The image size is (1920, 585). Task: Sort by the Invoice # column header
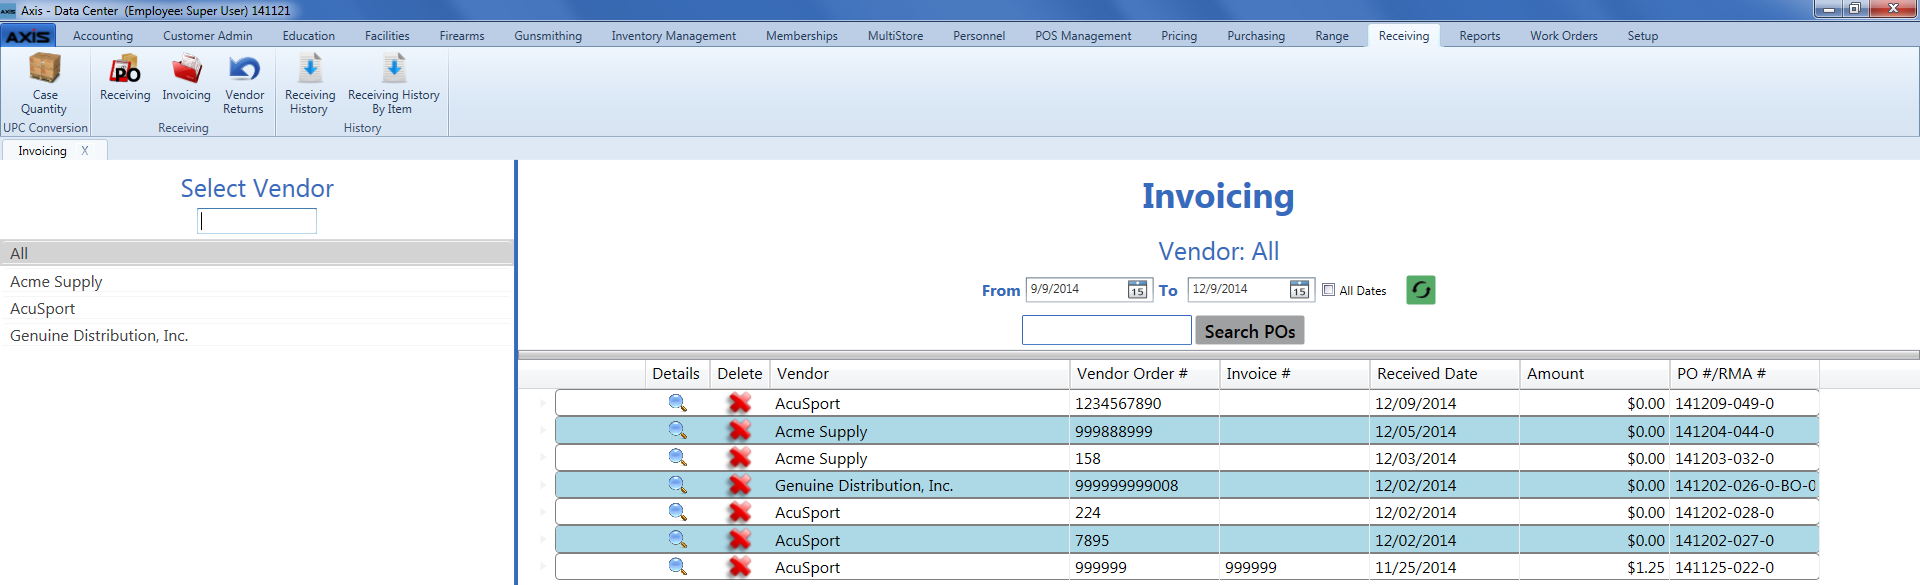(x=1295, y=374)
